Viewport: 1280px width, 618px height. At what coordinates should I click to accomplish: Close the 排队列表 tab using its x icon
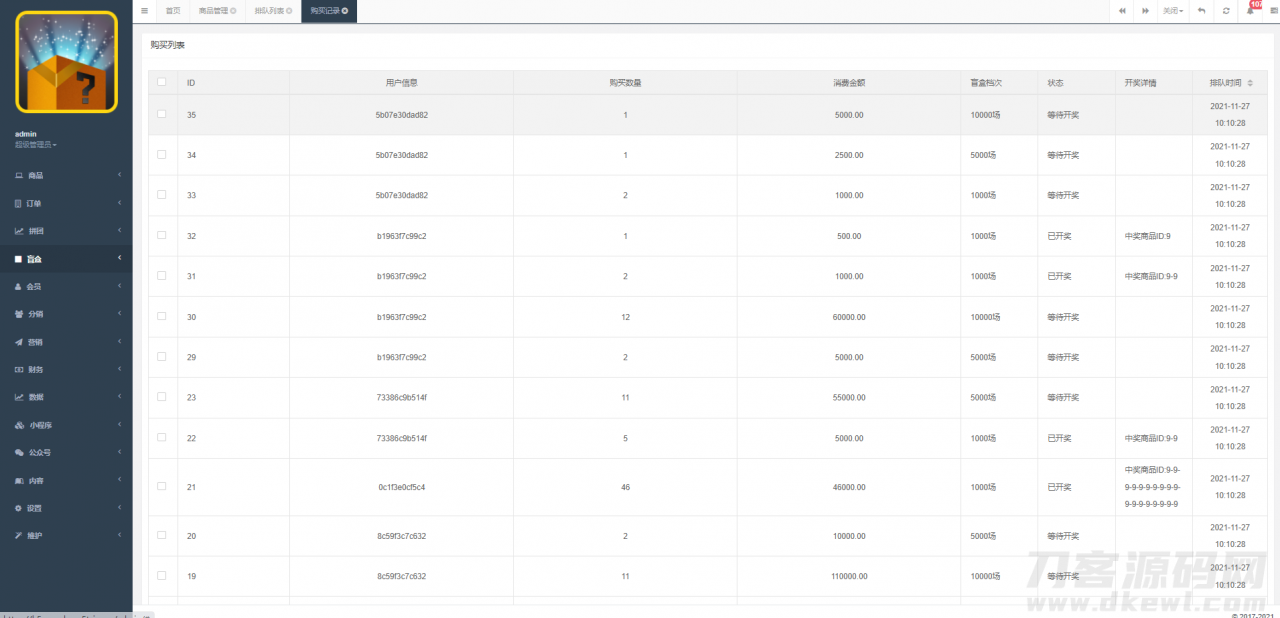point(289,11)
